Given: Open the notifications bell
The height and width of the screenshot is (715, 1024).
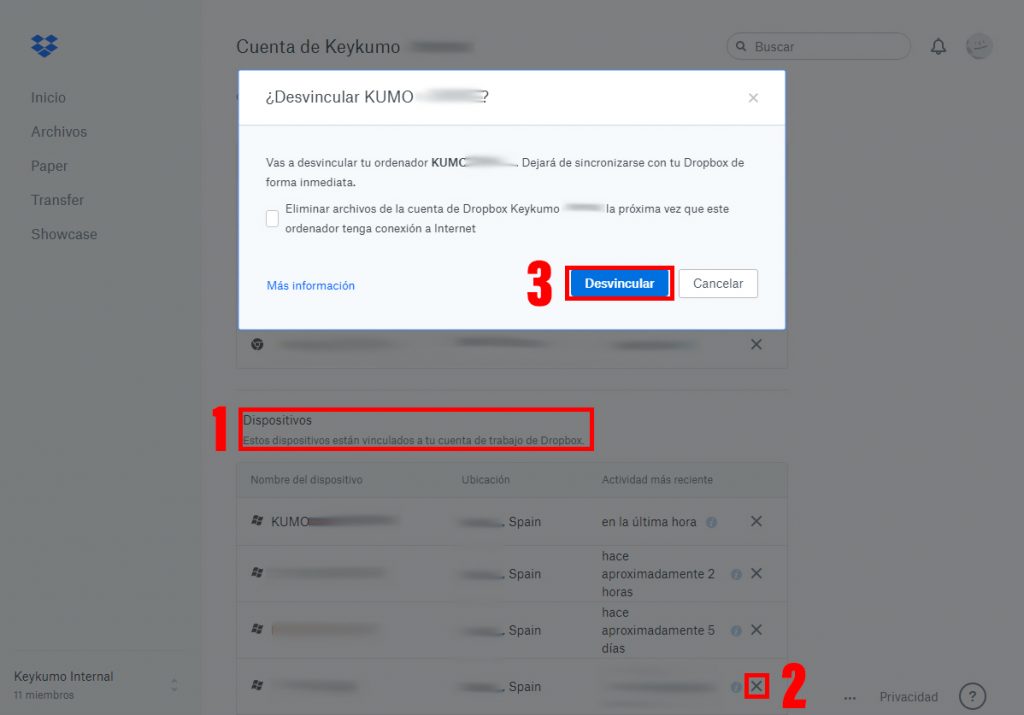Looking at the screenshot, I should click(938, 46).
